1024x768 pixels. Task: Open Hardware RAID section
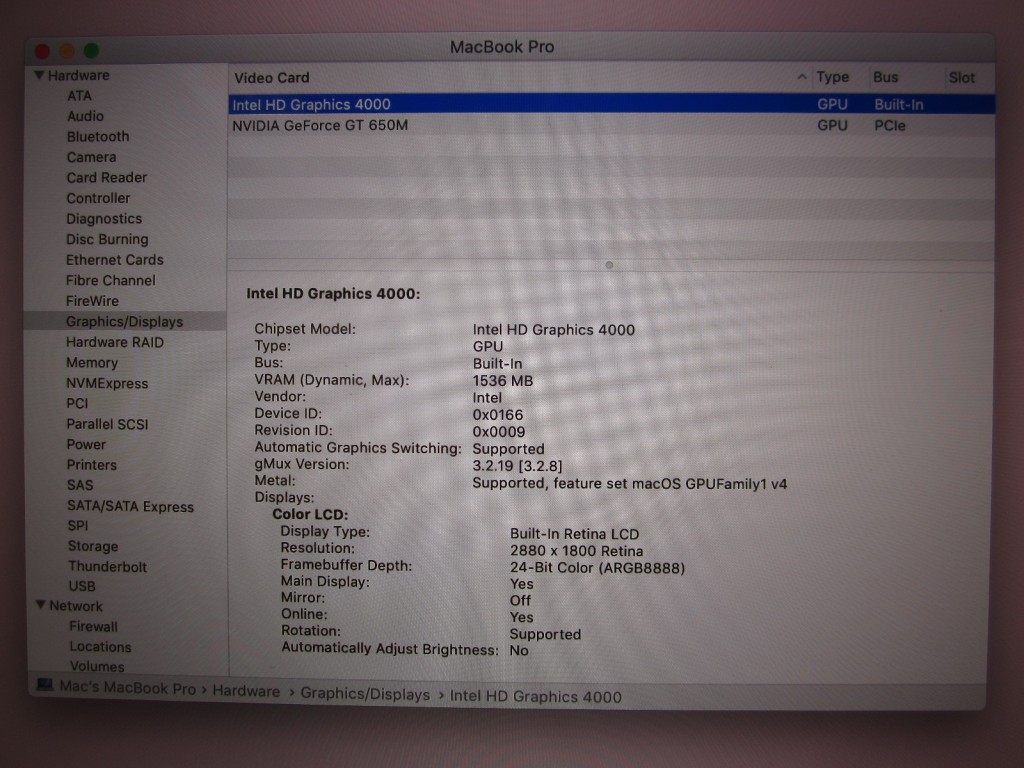(115, 342)
